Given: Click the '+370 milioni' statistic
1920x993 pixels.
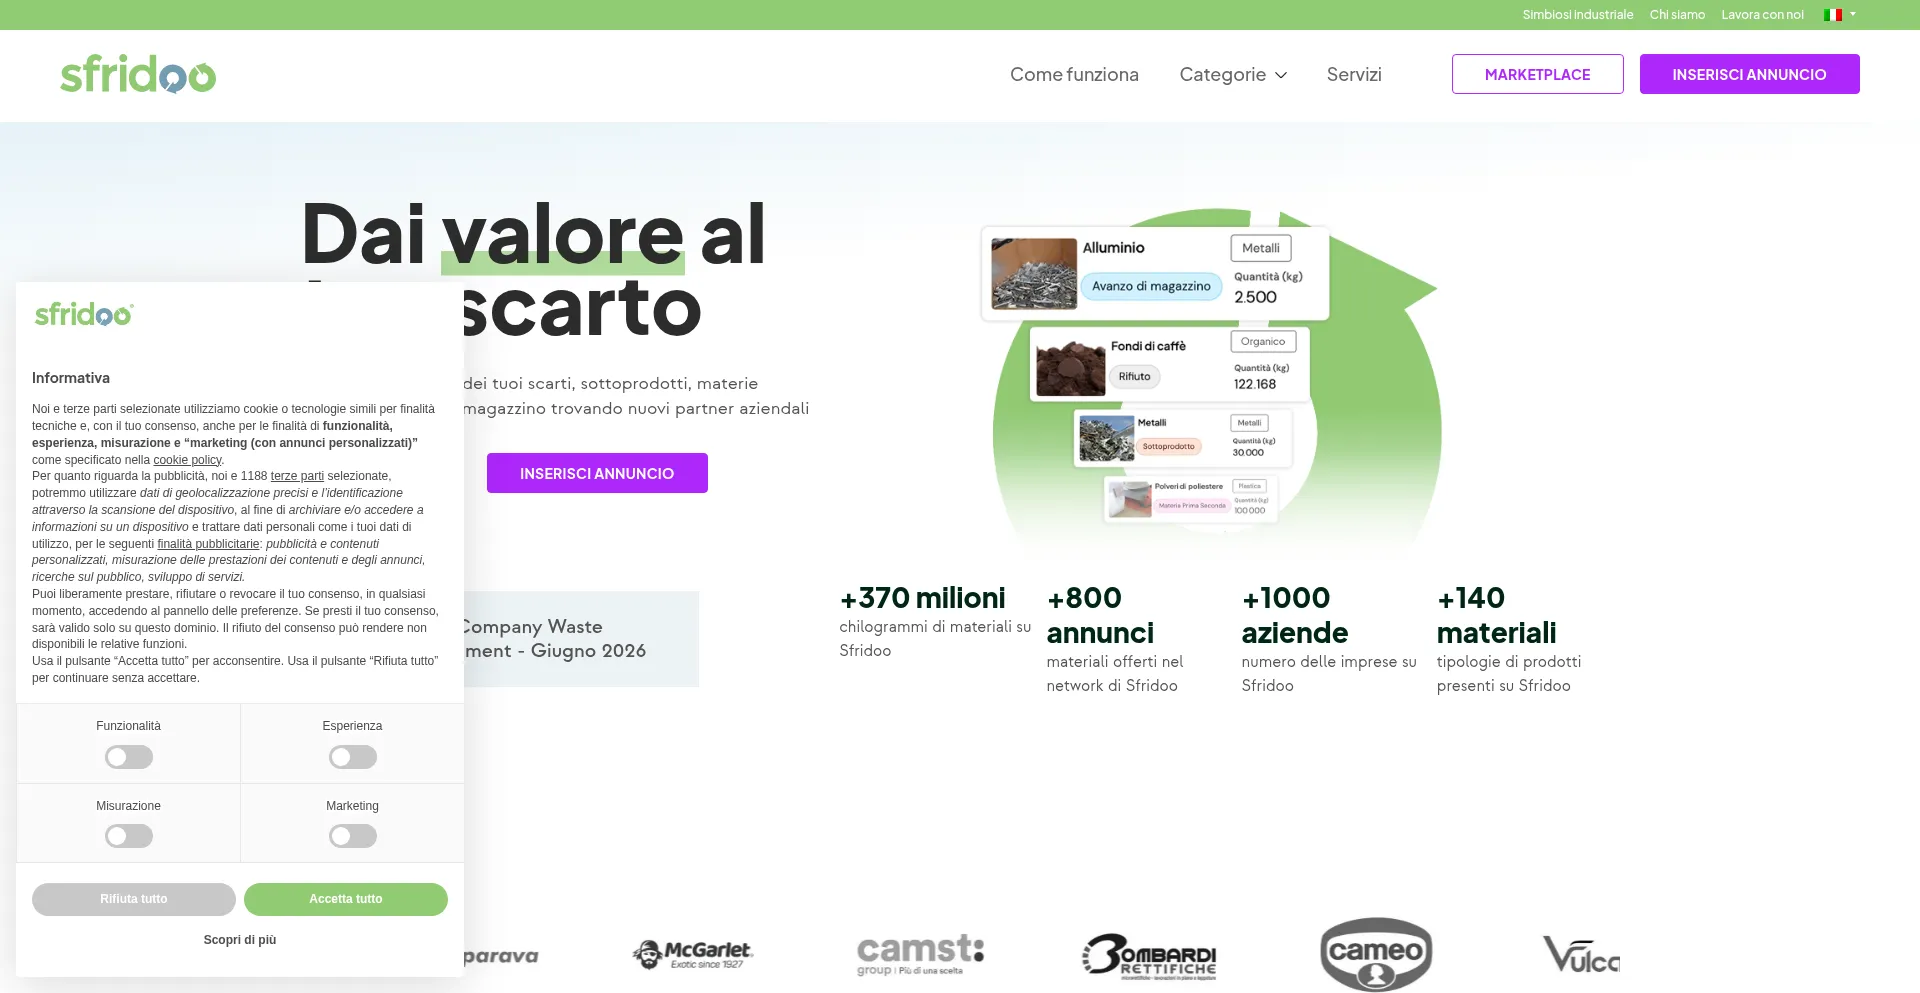Looking at the screenshot, I should point(935,623).
